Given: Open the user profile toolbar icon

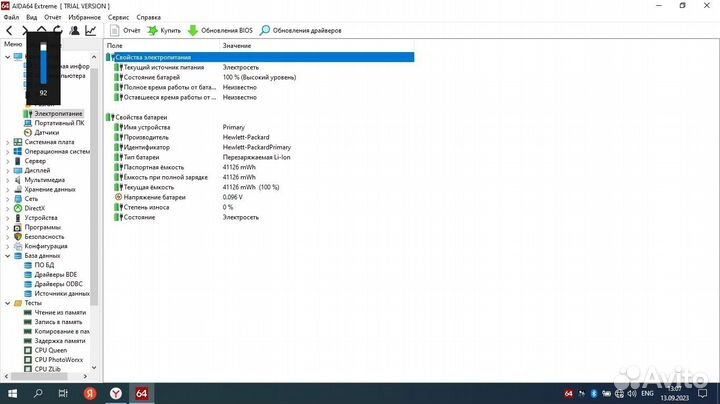Looking at the screenshot, I should pyautogui.click(x=74, y=30).
